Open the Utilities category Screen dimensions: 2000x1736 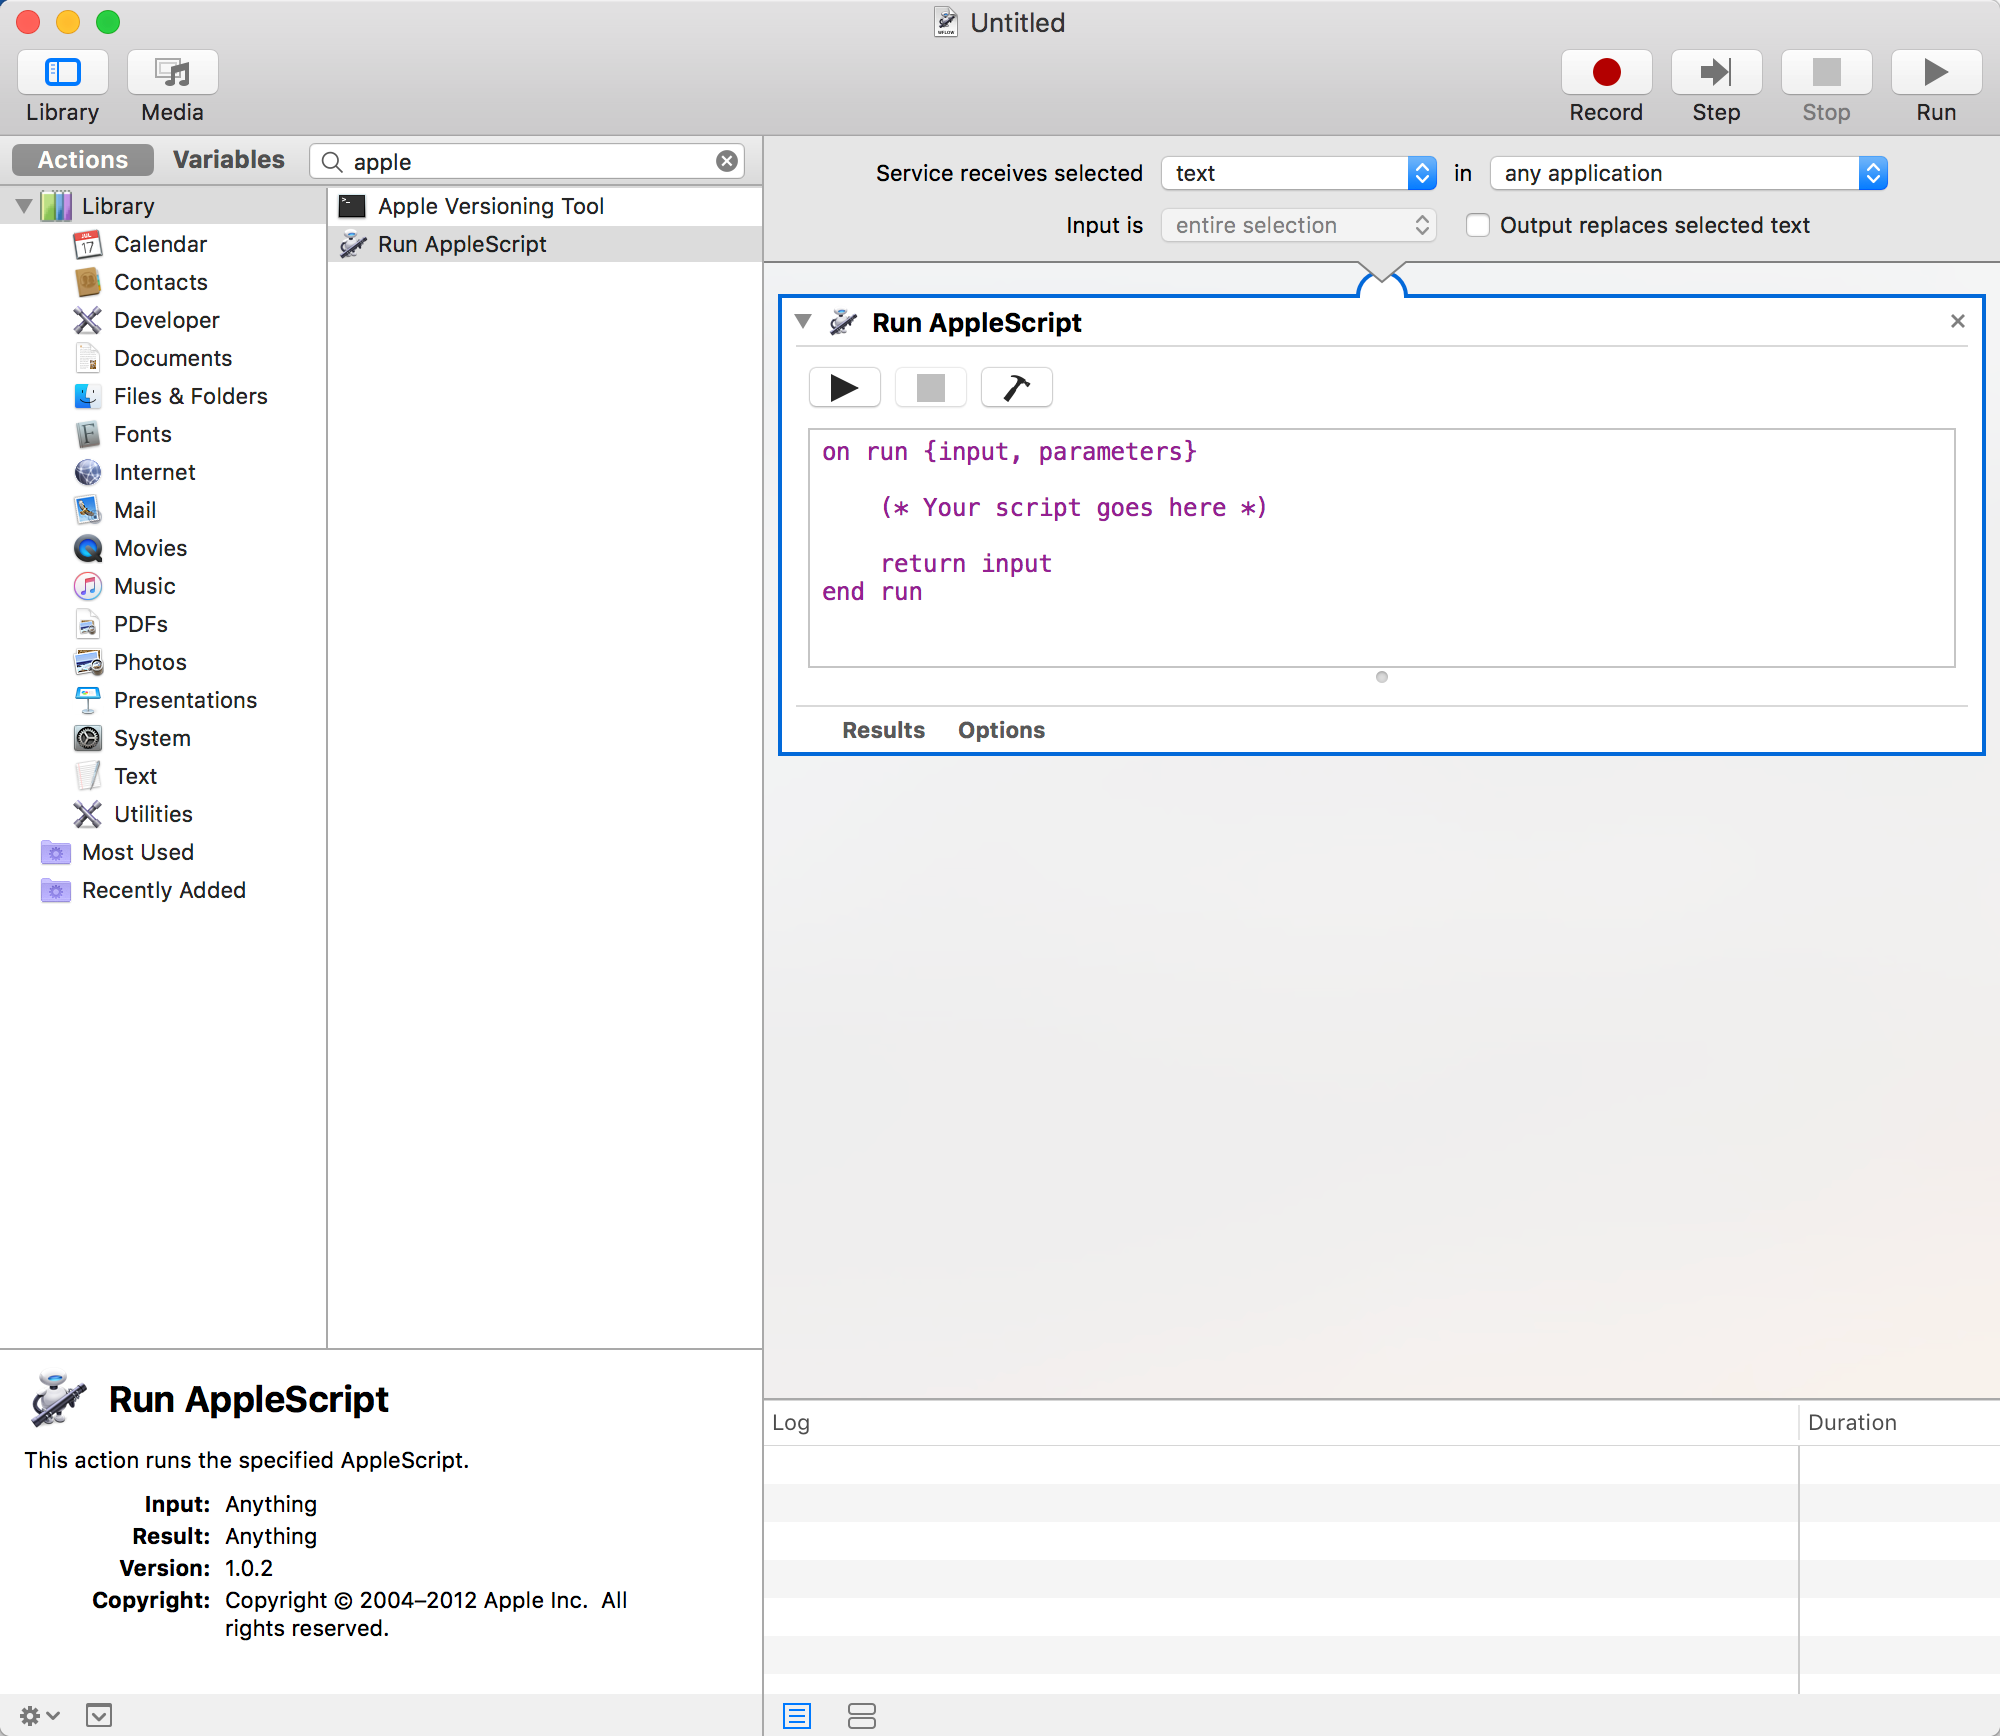pos(153,814)
